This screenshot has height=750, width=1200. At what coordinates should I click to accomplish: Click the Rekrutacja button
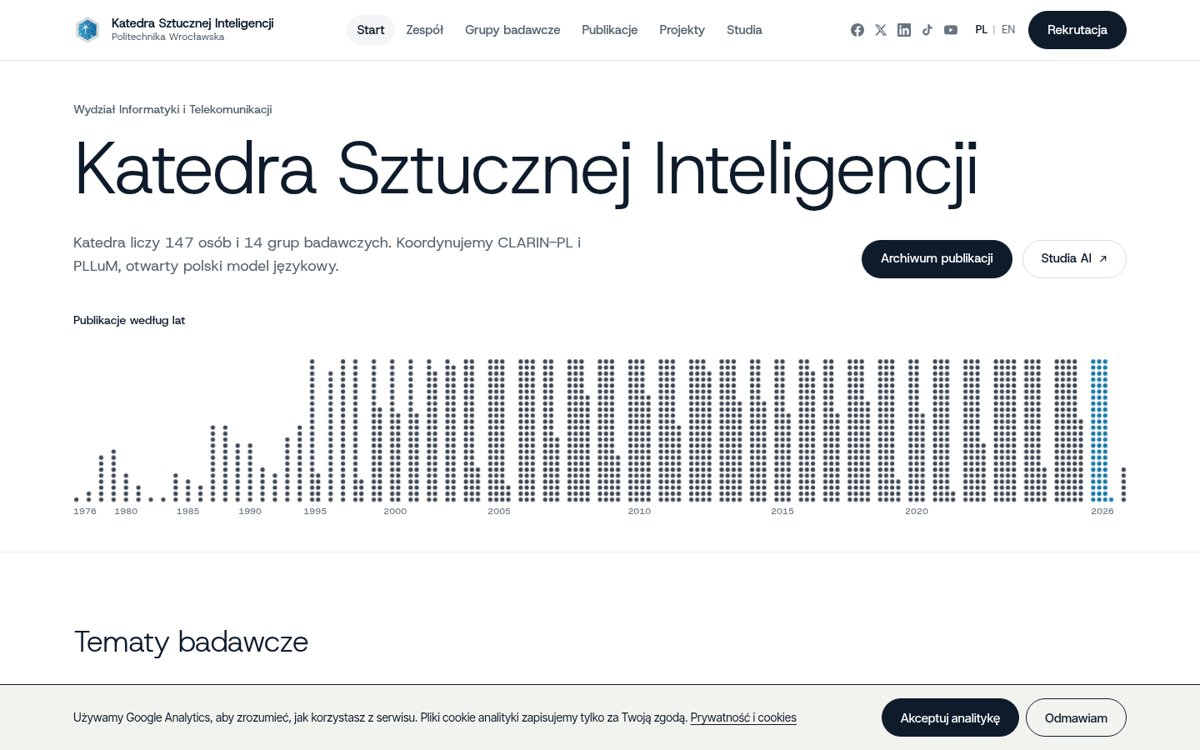pyautogui.click(x=1077, y=30)
